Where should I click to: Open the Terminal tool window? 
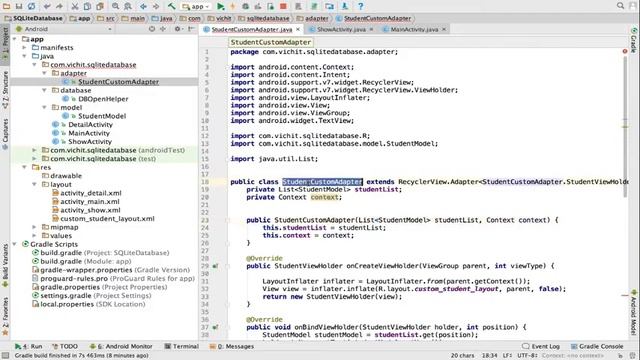coord(181,346)
